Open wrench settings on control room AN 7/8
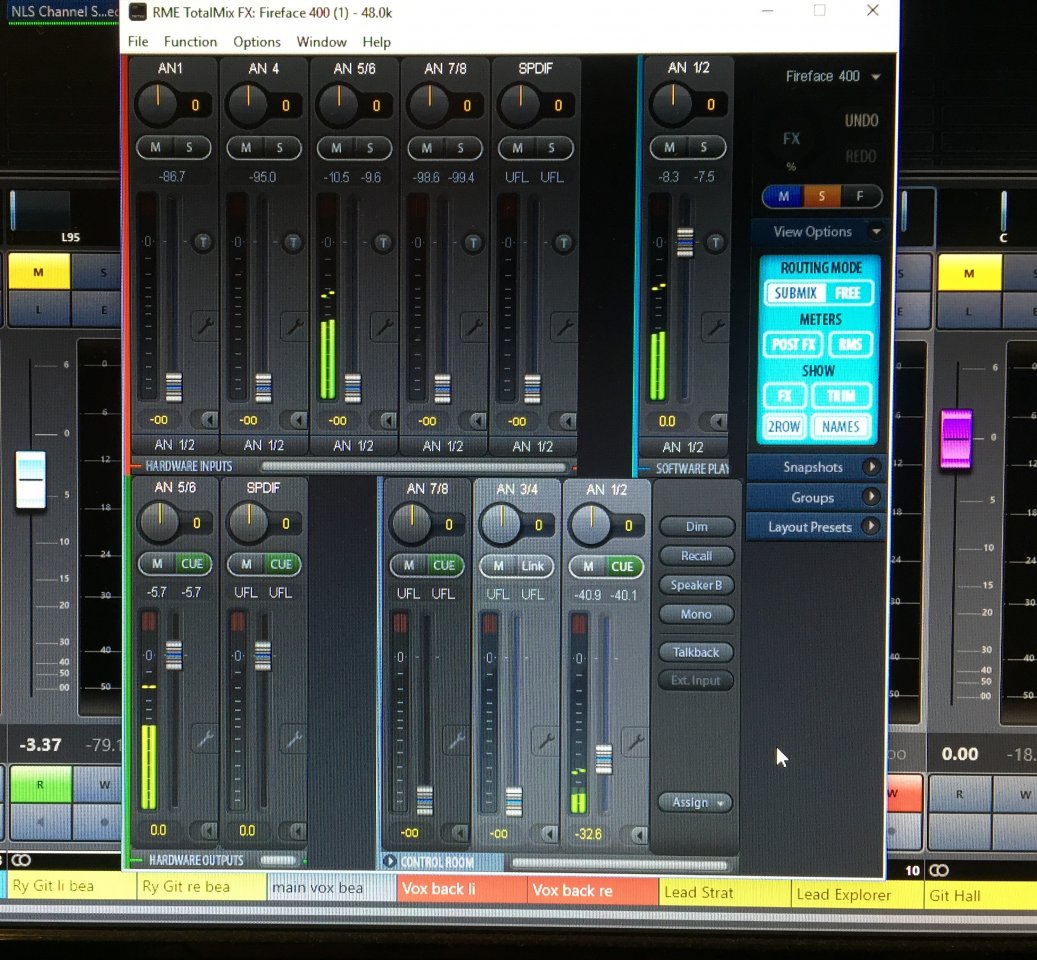Image resolution: width=1037 pixels, height=960 pixels. pyautogui.click(x=456, y=741)
